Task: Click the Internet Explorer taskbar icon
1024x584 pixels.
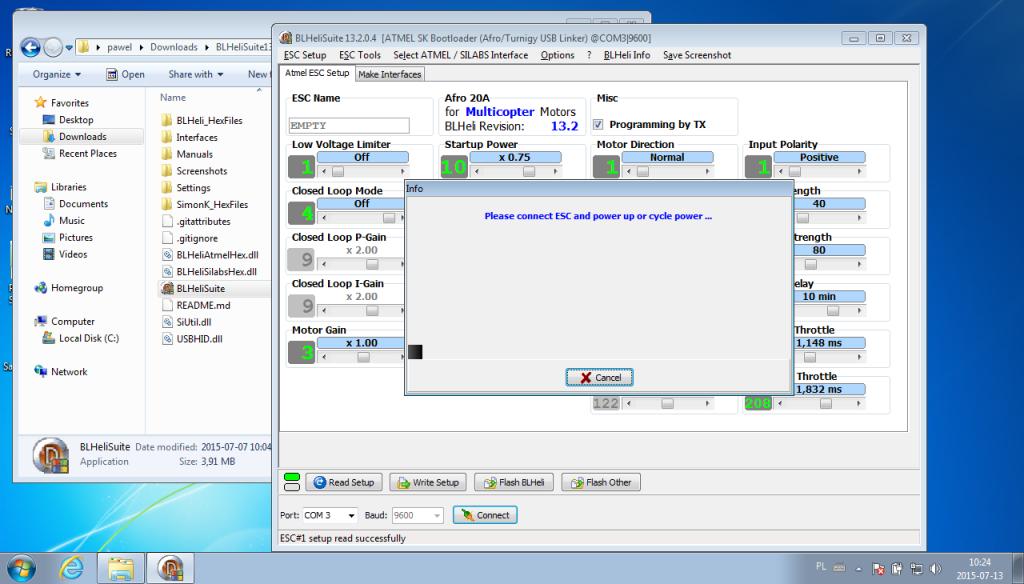Action: coord(71,568)
